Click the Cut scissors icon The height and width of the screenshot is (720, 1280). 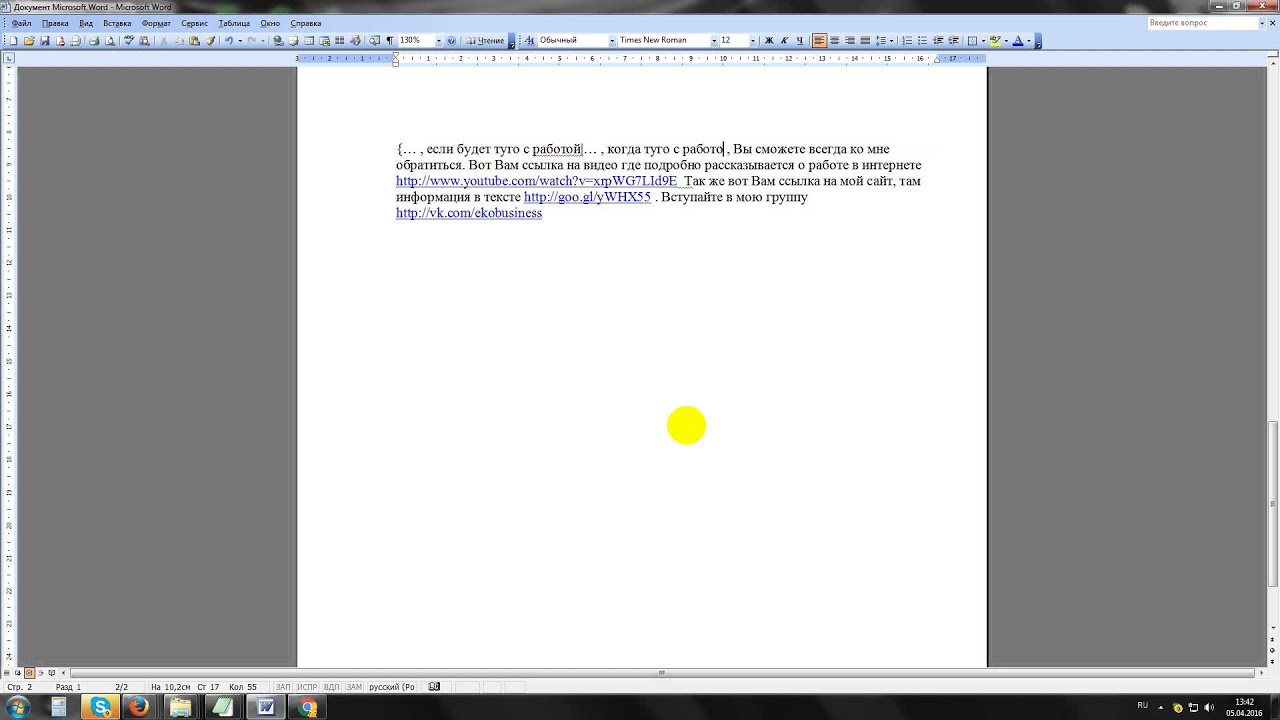coord(164,41)
